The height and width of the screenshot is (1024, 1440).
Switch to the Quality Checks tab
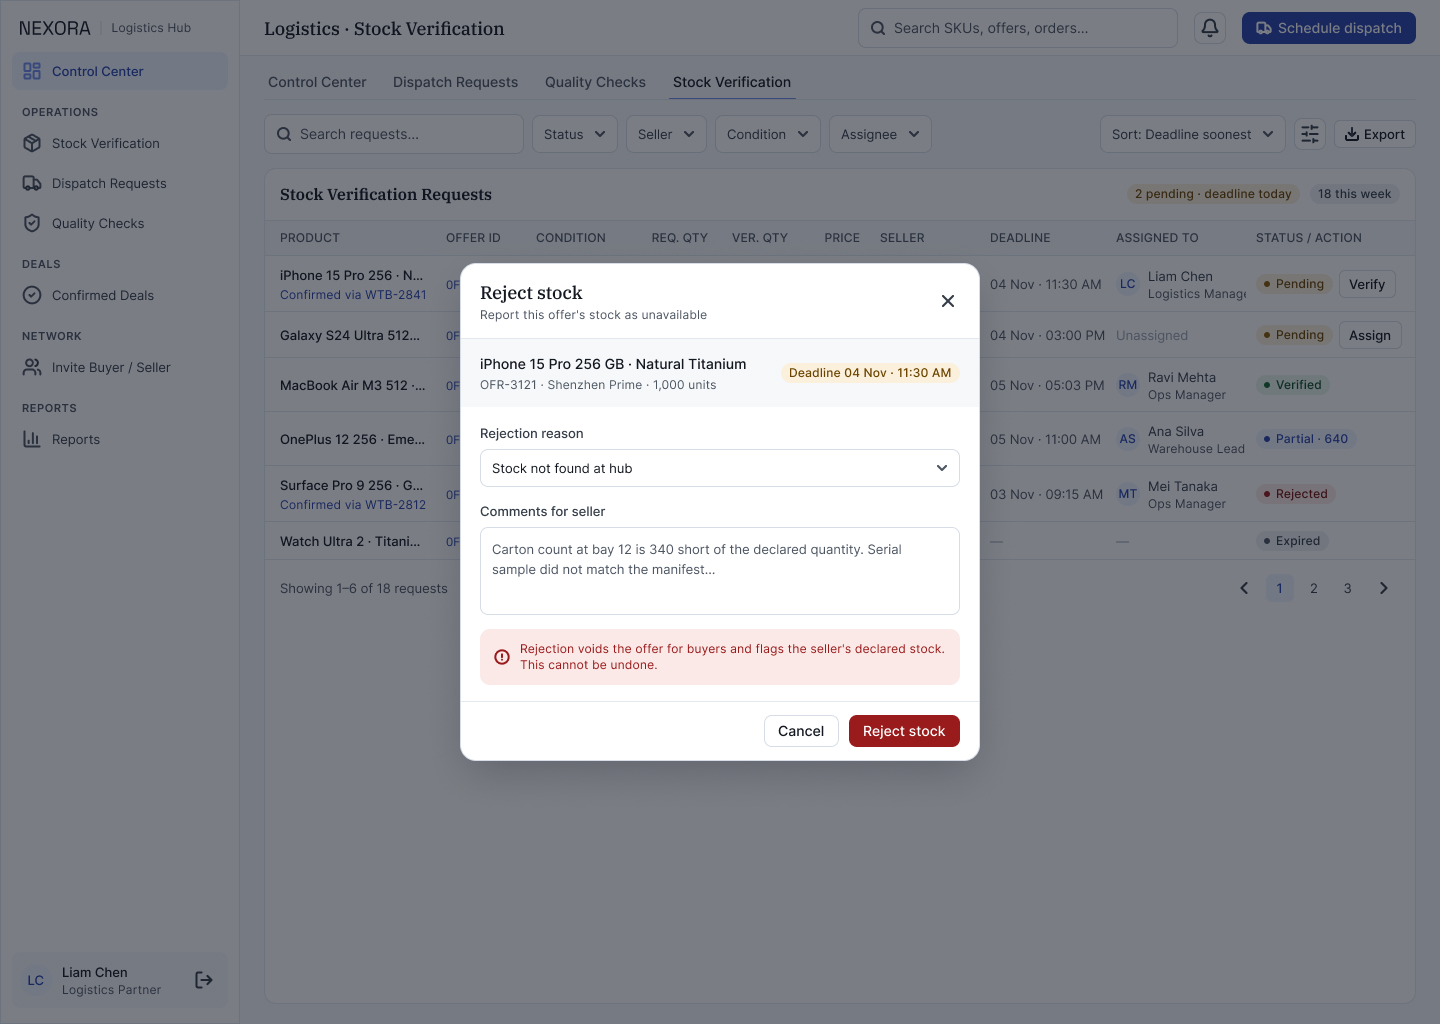pyautogui.click(x=595, y=82)
